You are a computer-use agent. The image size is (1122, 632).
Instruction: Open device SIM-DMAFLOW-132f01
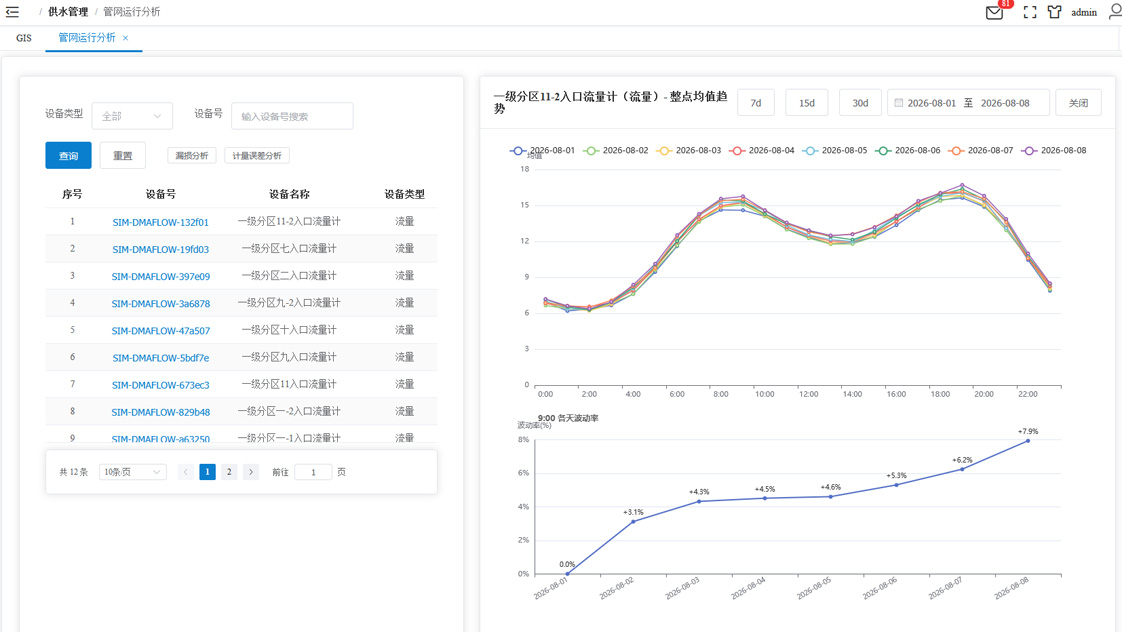[160, 222]
